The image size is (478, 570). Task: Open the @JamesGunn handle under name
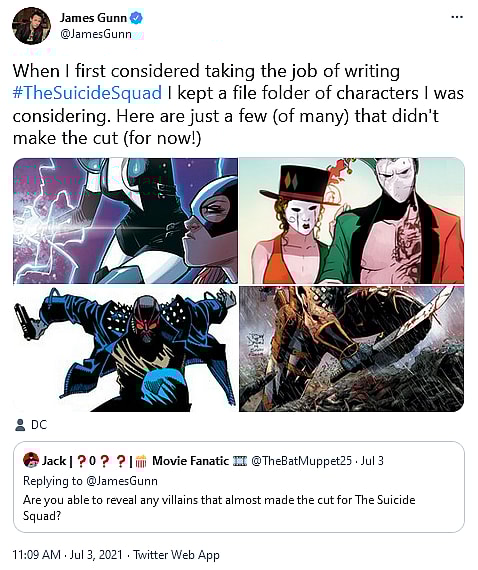pos(96,34)
